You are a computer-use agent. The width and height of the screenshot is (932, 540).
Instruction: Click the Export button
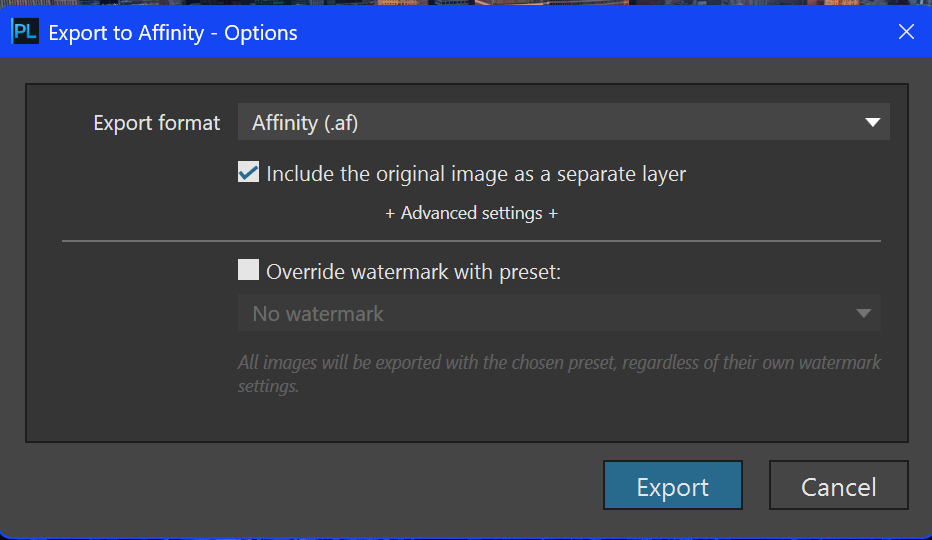point(673,485)
